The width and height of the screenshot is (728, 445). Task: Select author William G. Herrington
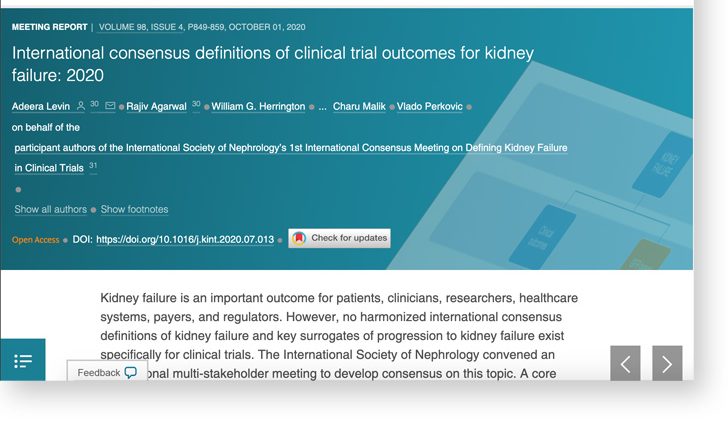(258, 107)
